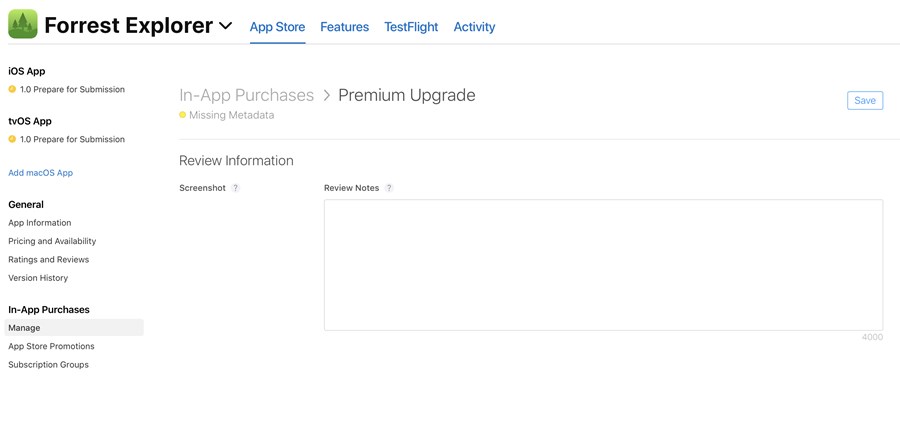Viewport: 900px width, 448px height.
Task: Open Ratings and Reviews section
Action: point(49,259)
